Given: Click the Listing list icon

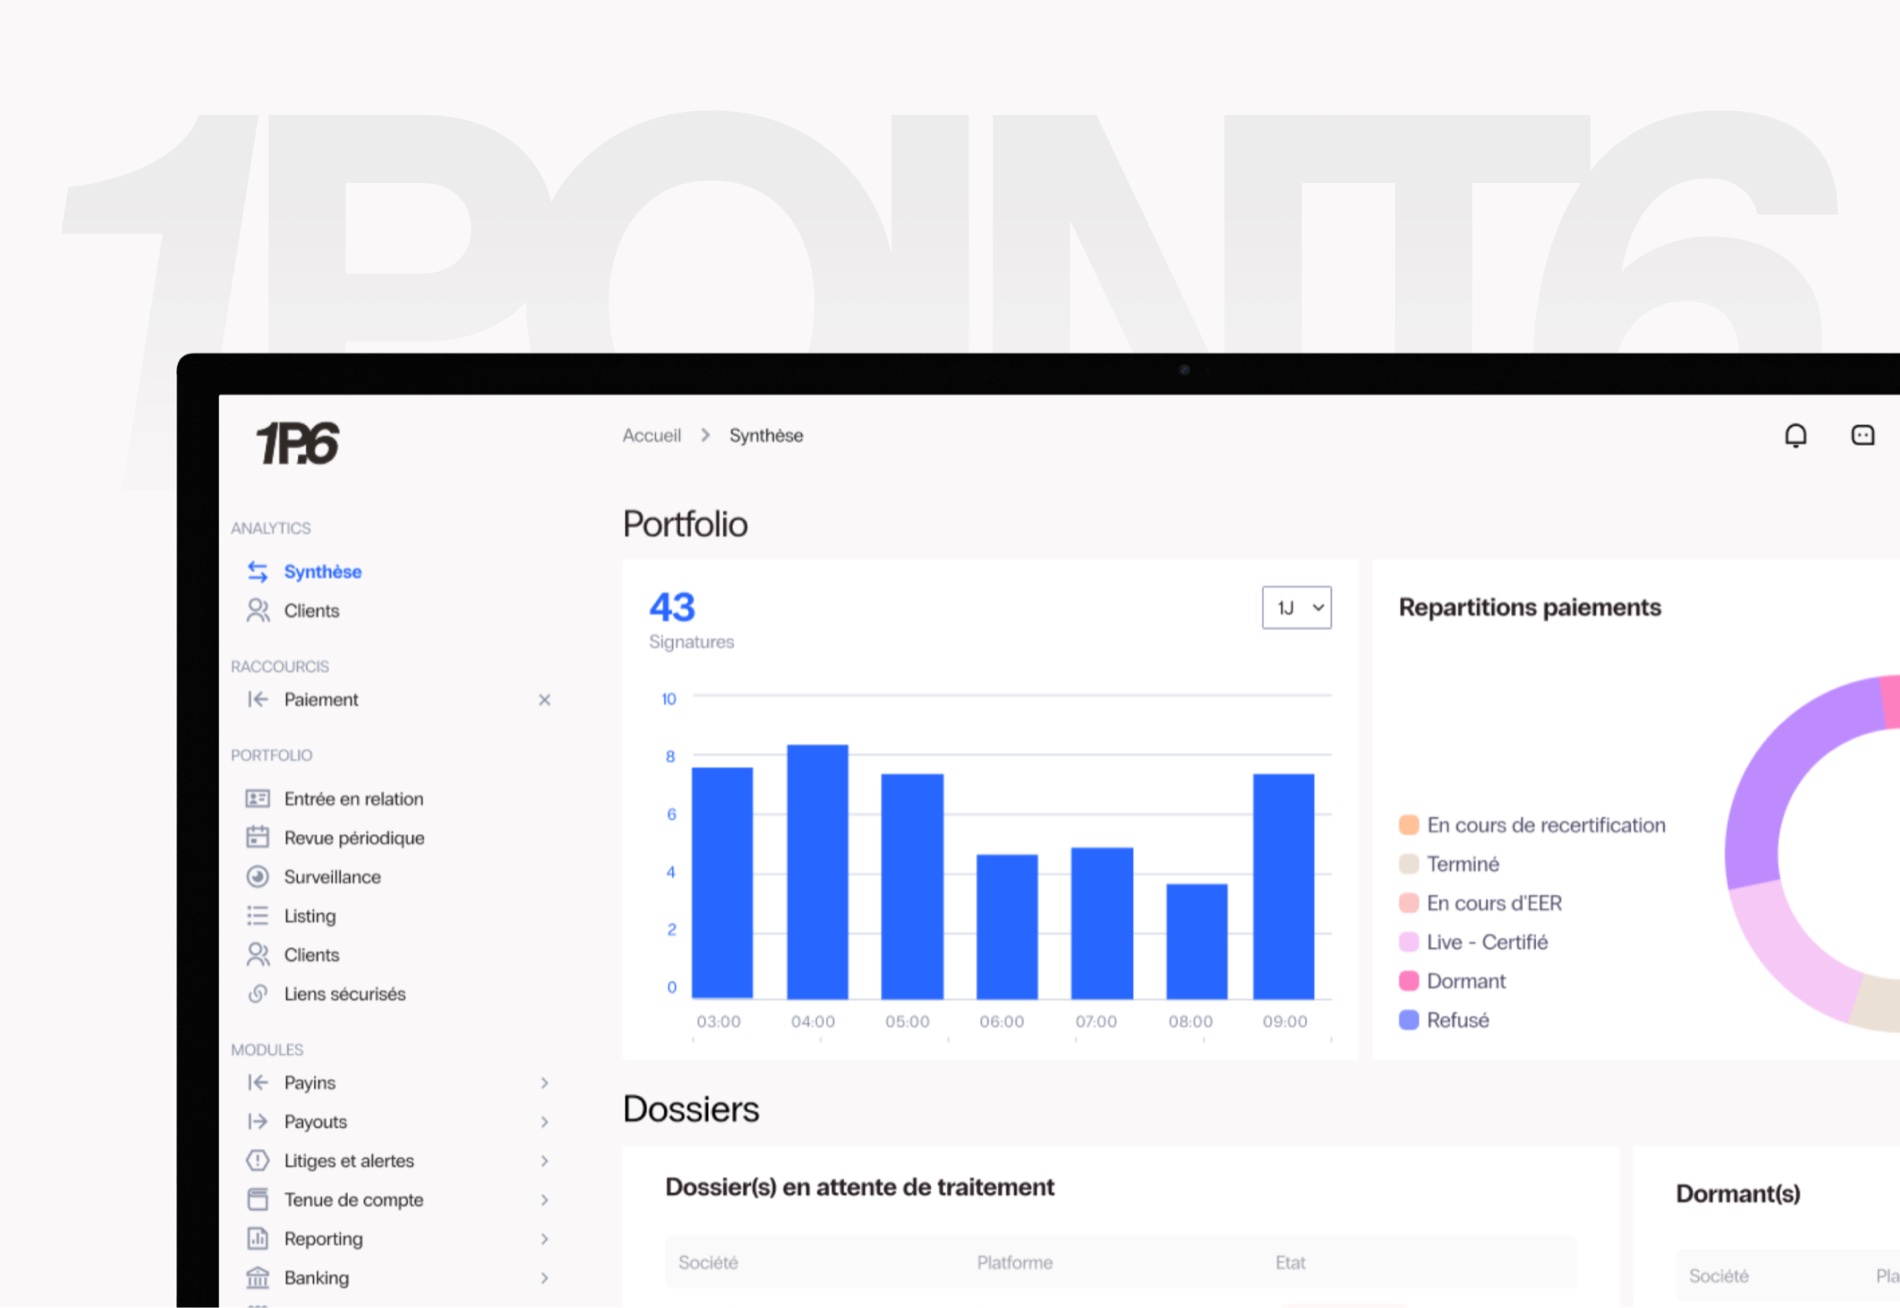Looking at the screenshot, I should [258, 915].
